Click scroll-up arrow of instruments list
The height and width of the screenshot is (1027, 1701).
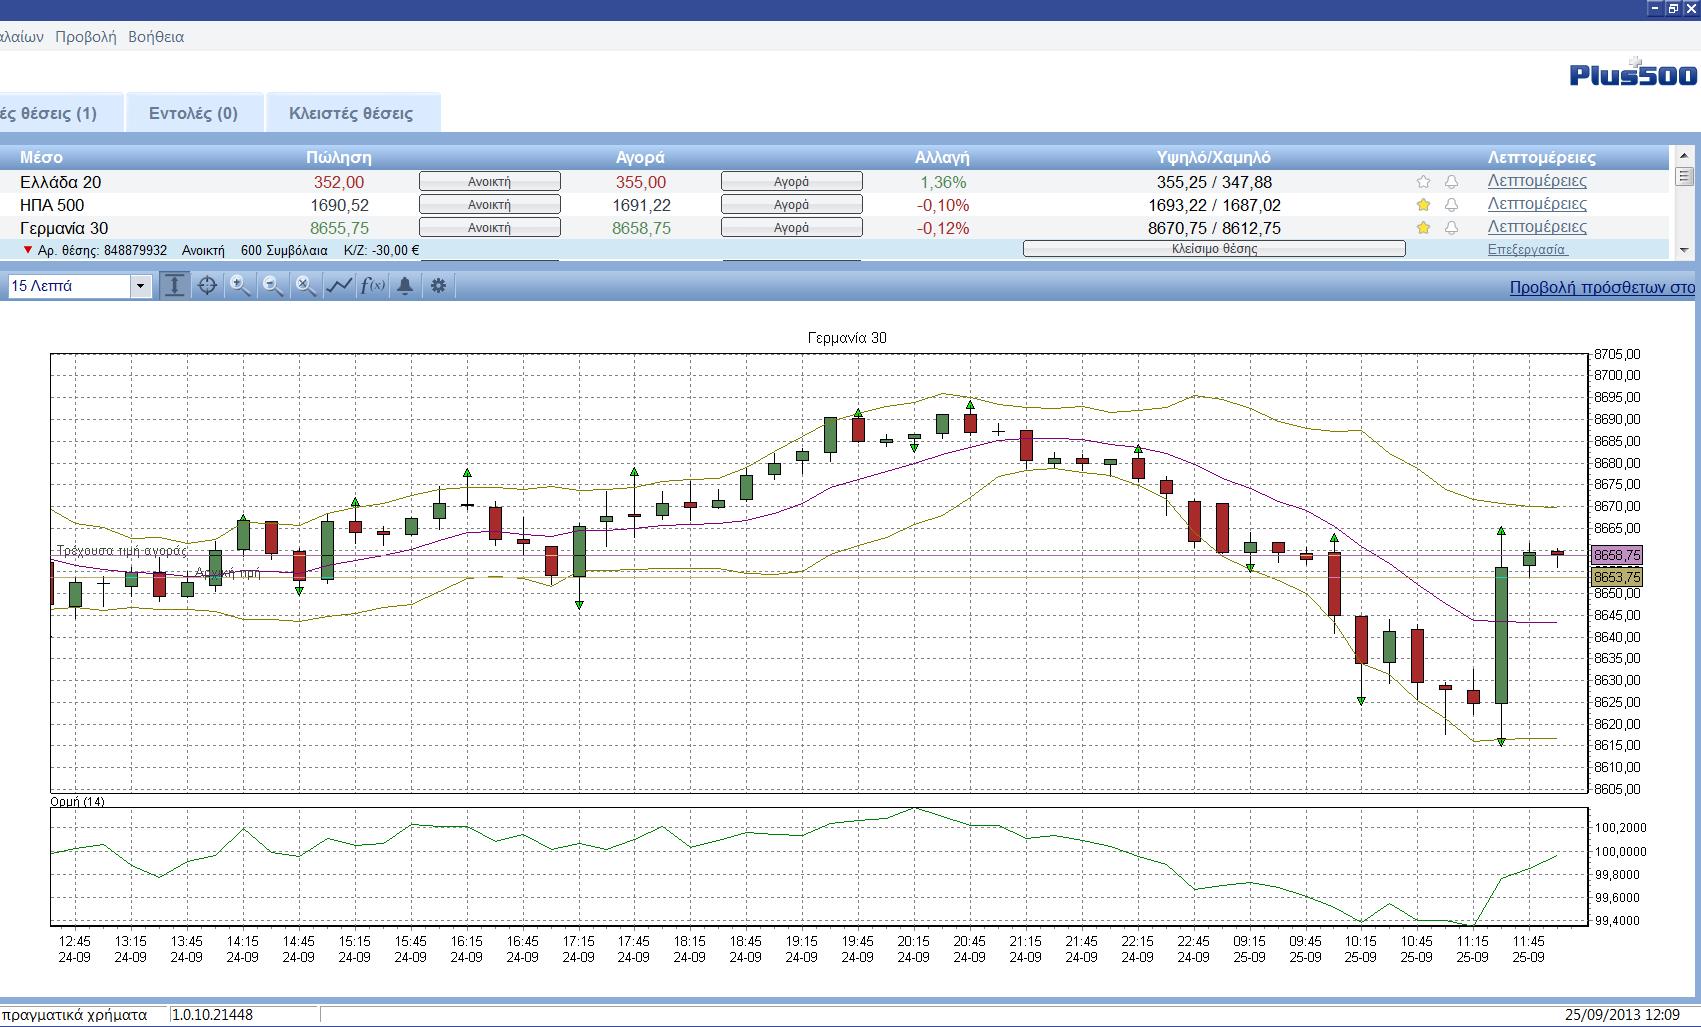pyautogui.click(x=1684, y=155)
